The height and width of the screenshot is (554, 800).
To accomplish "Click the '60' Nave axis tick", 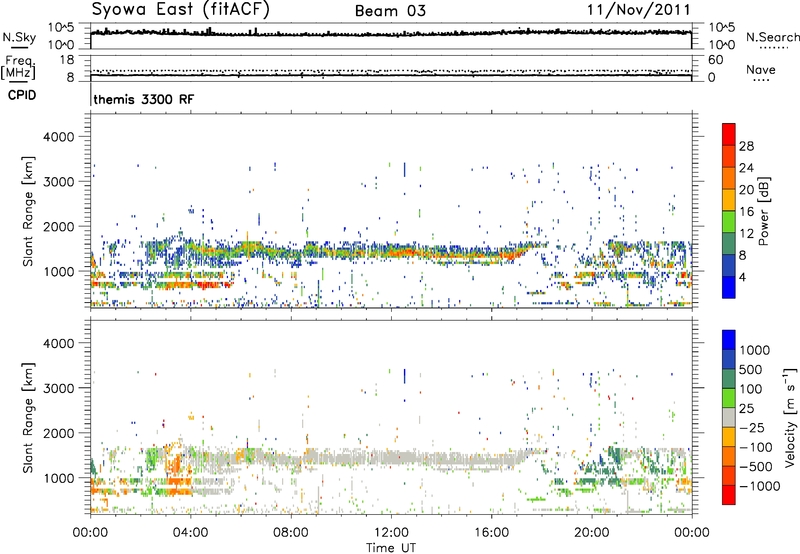I will [x=716, y=60].
